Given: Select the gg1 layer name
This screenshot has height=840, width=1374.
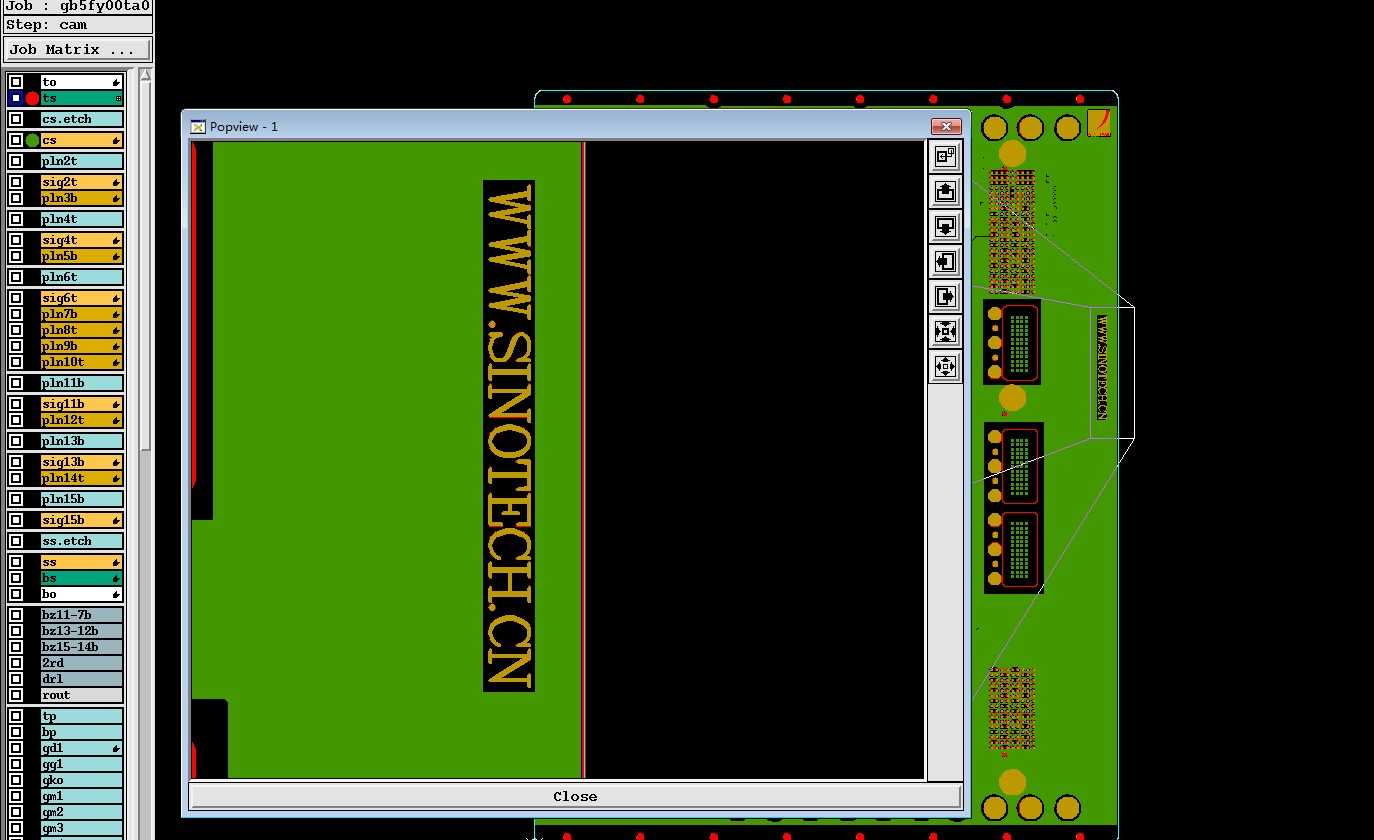Looking at the screenshot, I should coord(82,764).
